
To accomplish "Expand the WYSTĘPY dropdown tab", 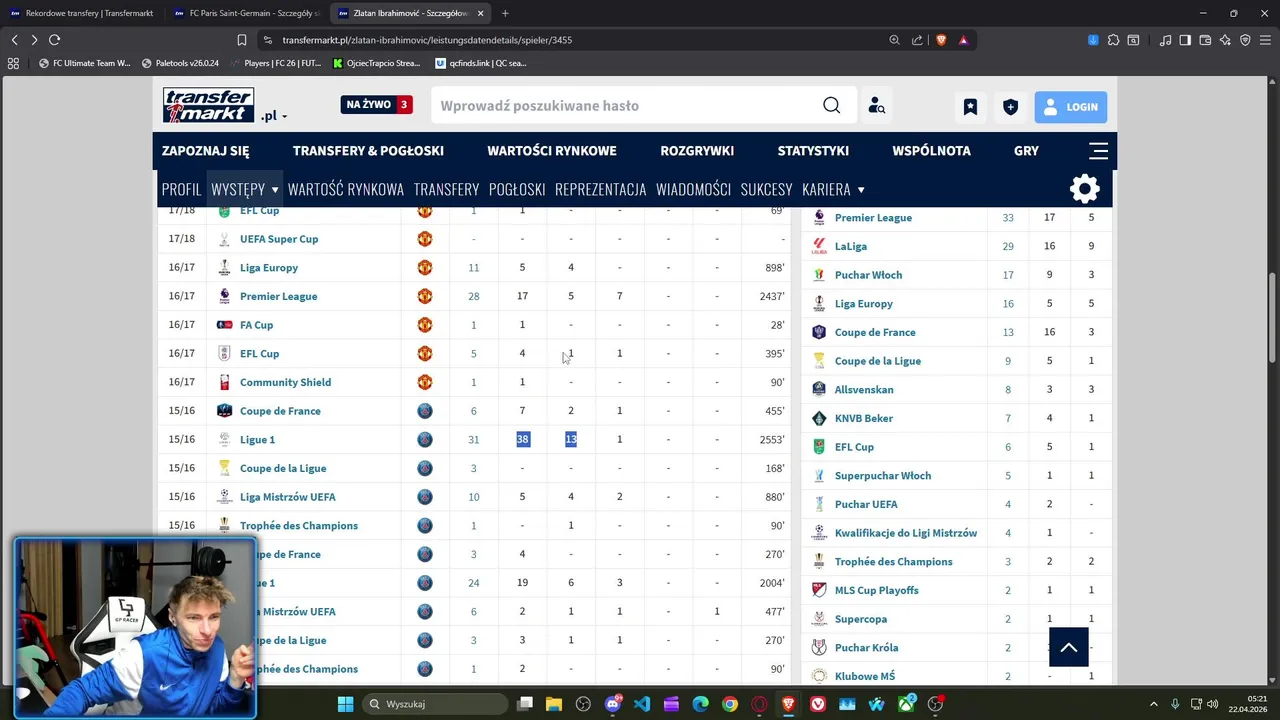I will click(x=244, y=189).
